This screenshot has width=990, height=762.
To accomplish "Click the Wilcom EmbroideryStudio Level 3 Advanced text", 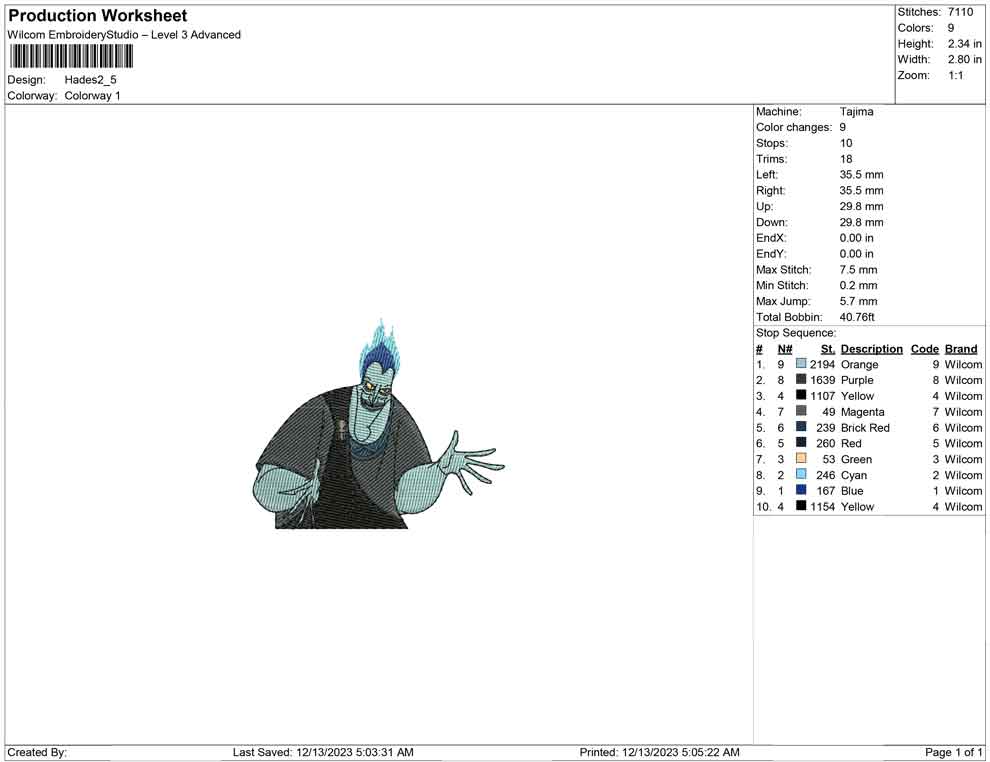I will pos(124,35).
